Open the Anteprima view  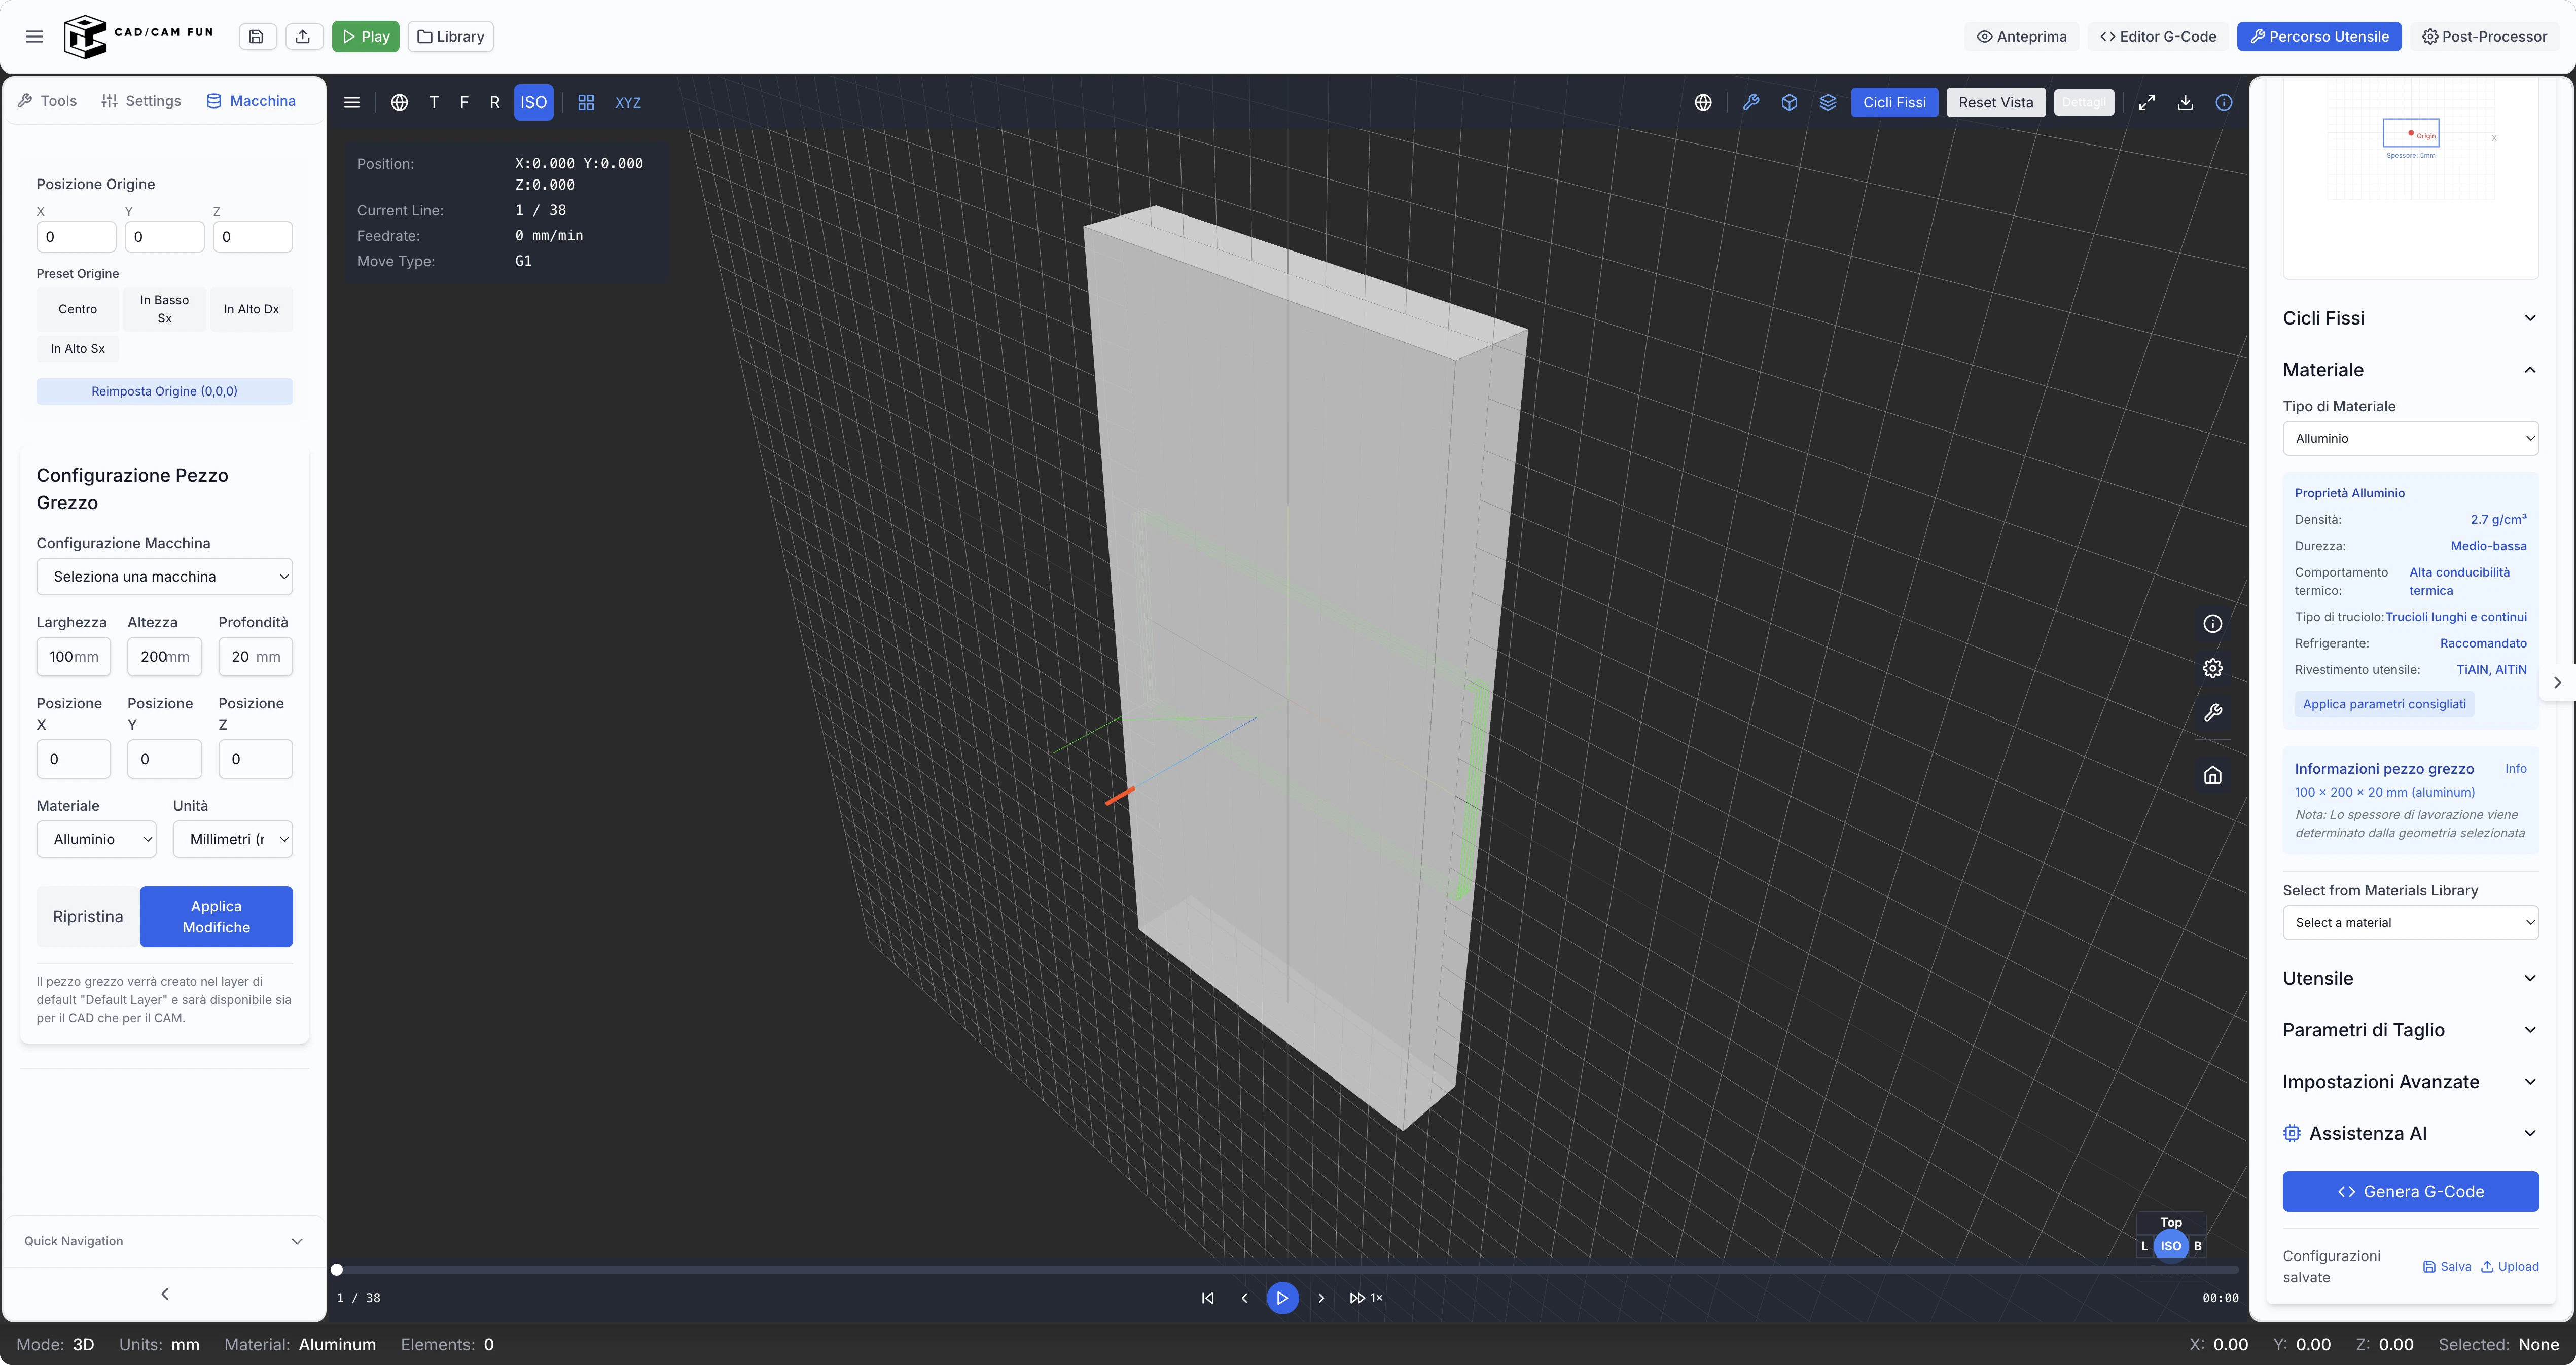2022,37
